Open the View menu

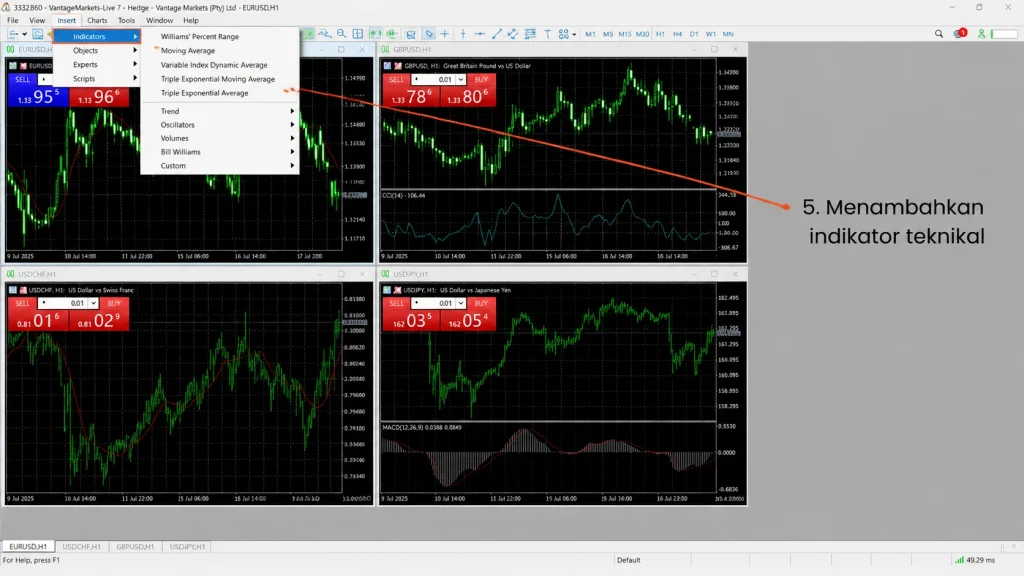pyautogui.click(x=37, y=20)
